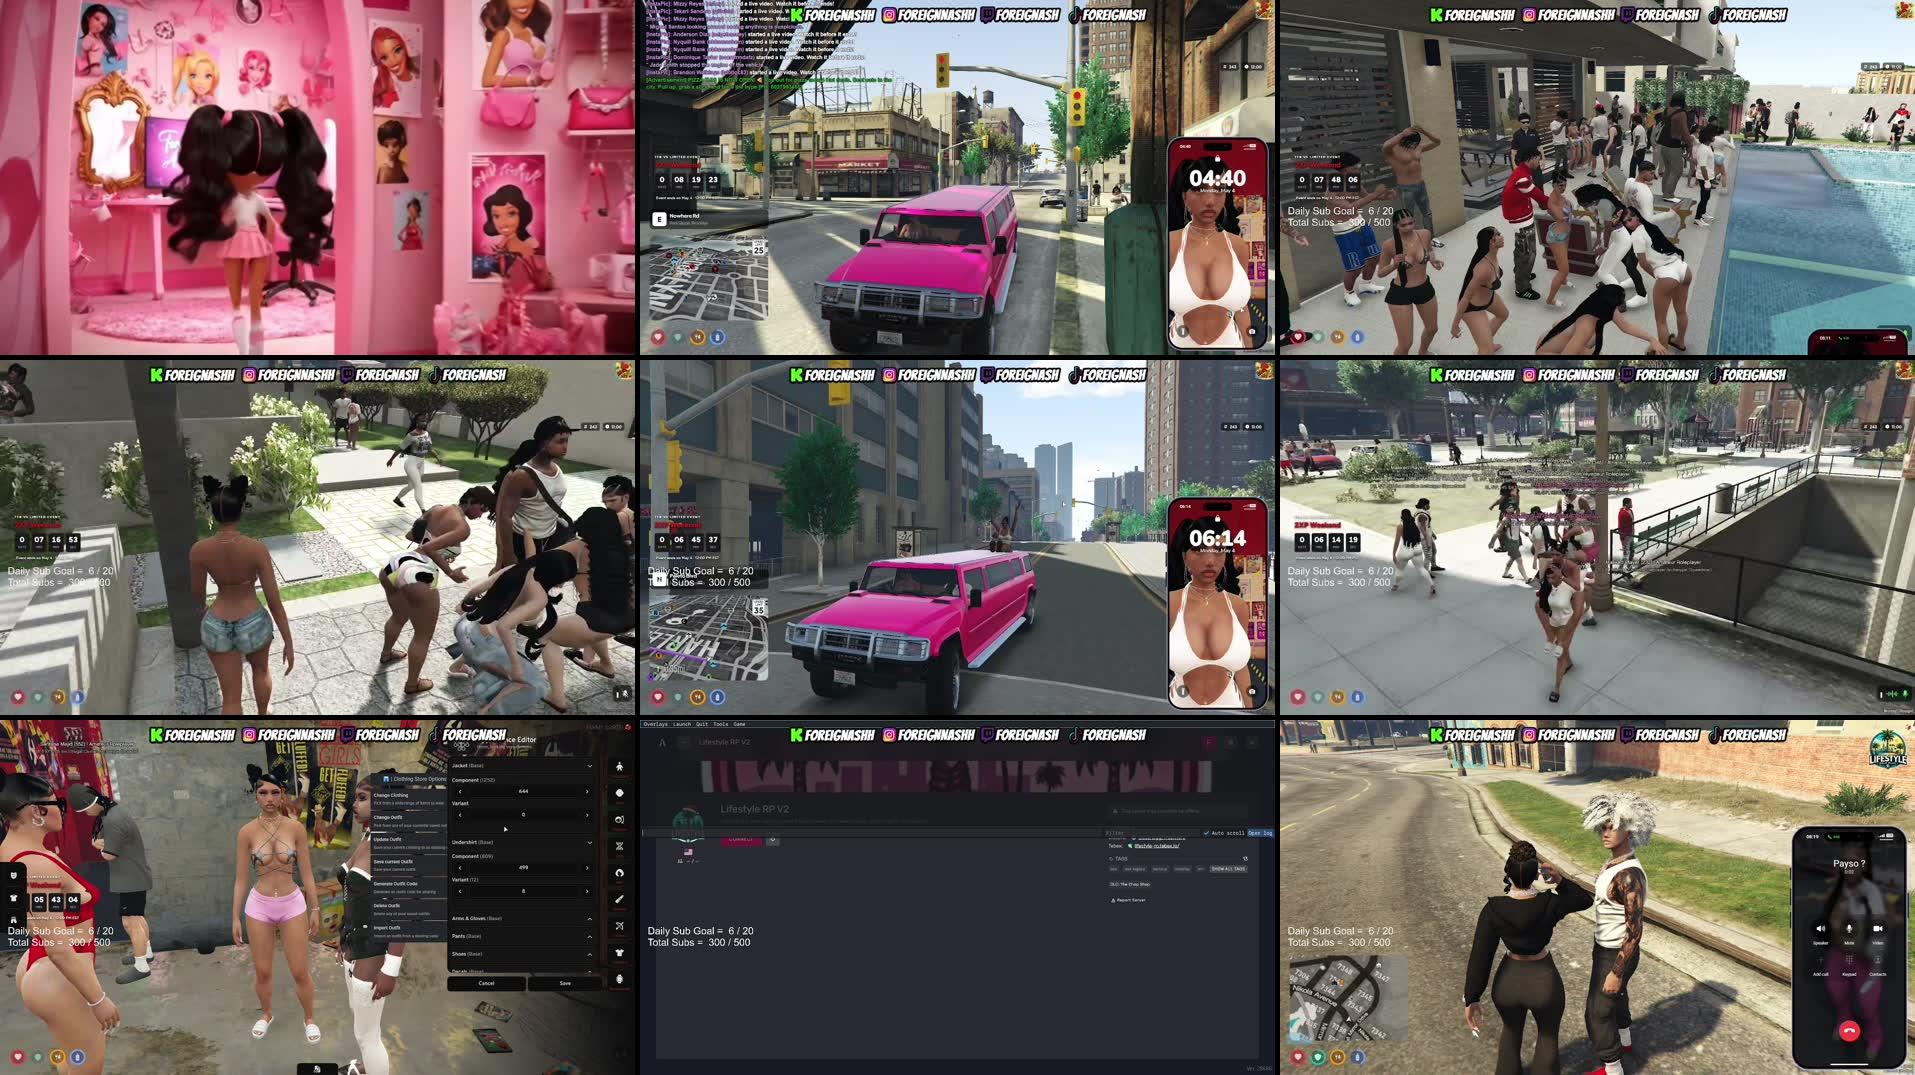Open the Game menu in the console bar
This screenshot has height=1075, width=1915.
[739, 724]
